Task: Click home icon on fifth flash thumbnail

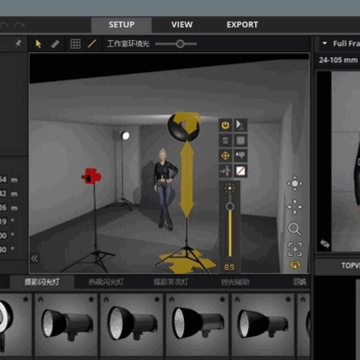Action: [237, 299]
